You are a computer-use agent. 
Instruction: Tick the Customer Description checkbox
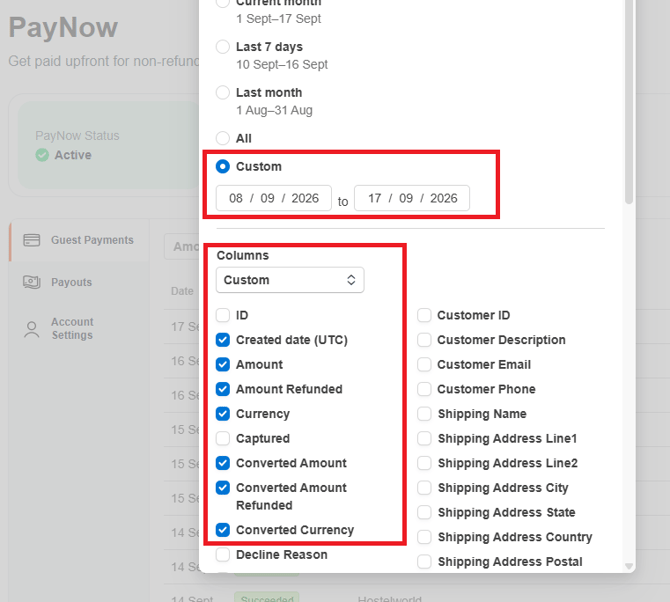click(x=424, y=340)
